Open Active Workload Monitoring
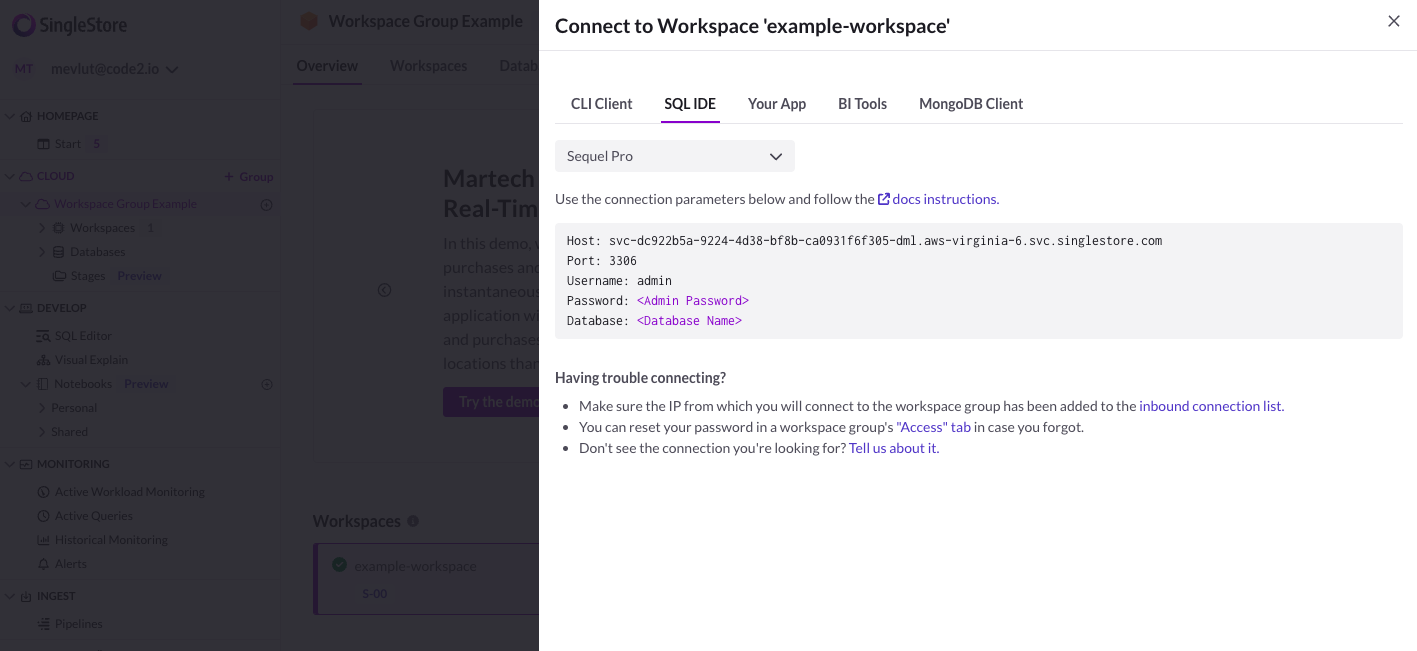Screen dimensions: 1417x651 point(121,492)
